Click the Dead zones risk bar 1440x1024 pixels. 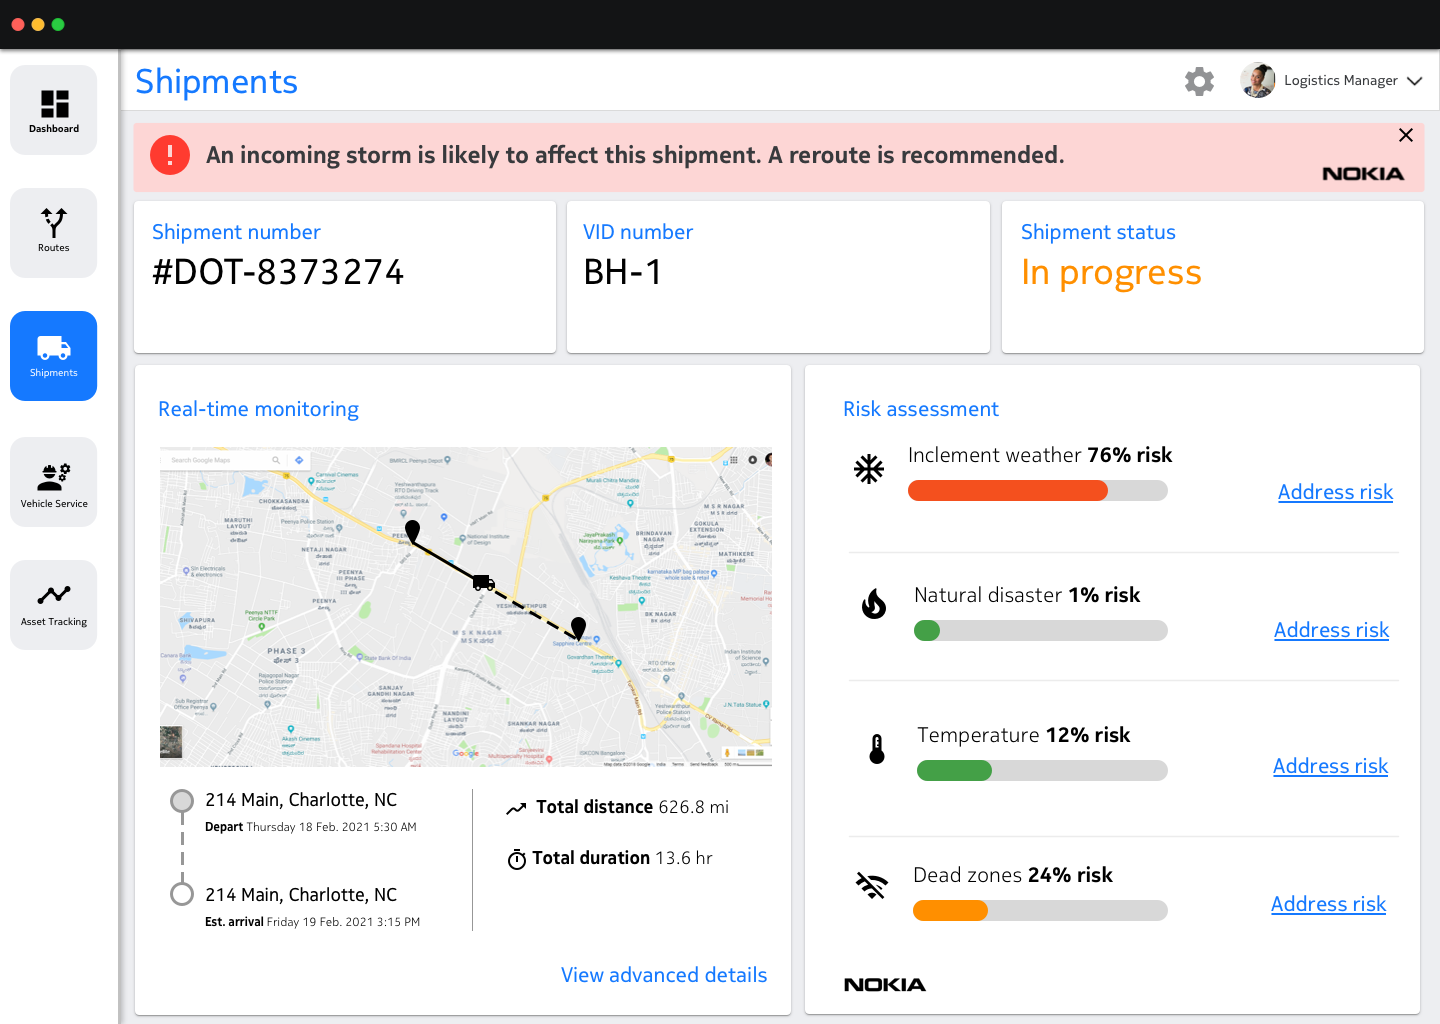[x=1040, y=910]
